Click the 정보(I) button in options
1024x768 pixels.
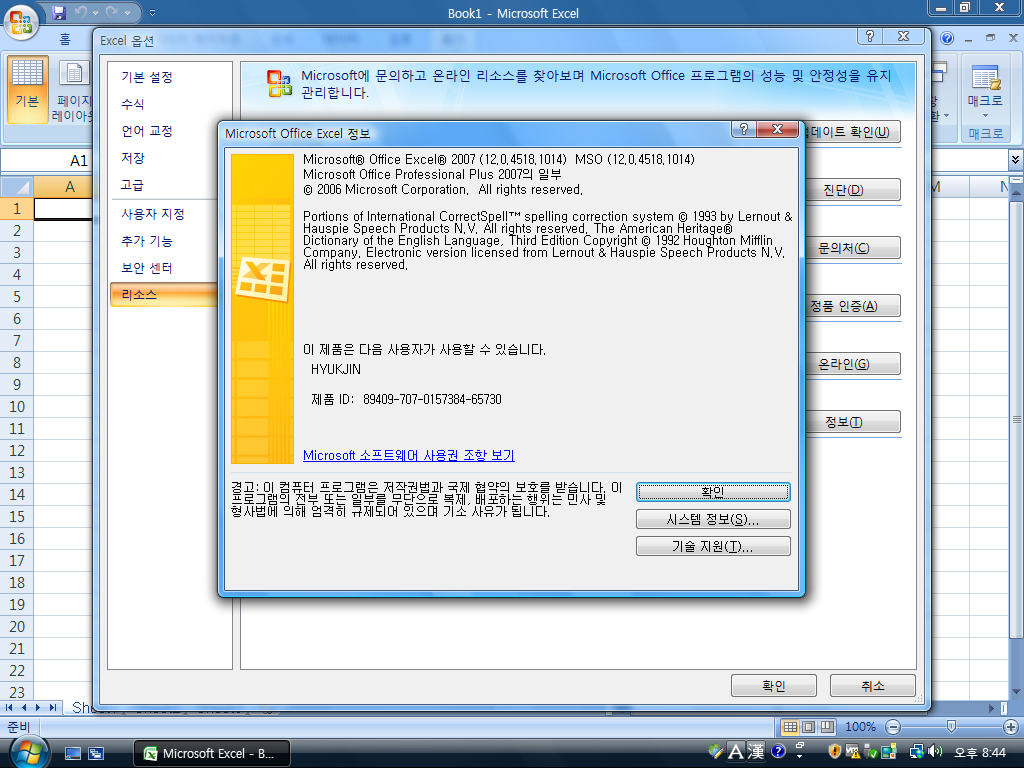tap(852, 422)
